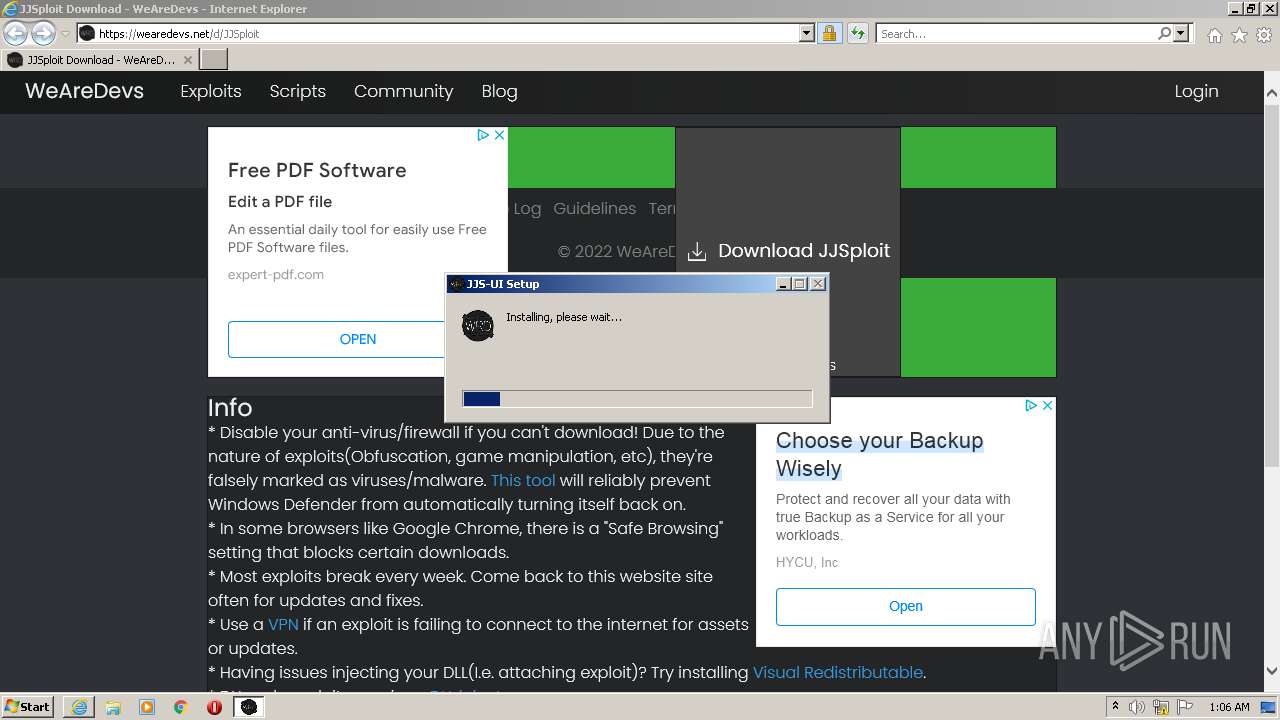
Task: Click the JJS-UI Setup title bar icon
Action: (455, 284)
